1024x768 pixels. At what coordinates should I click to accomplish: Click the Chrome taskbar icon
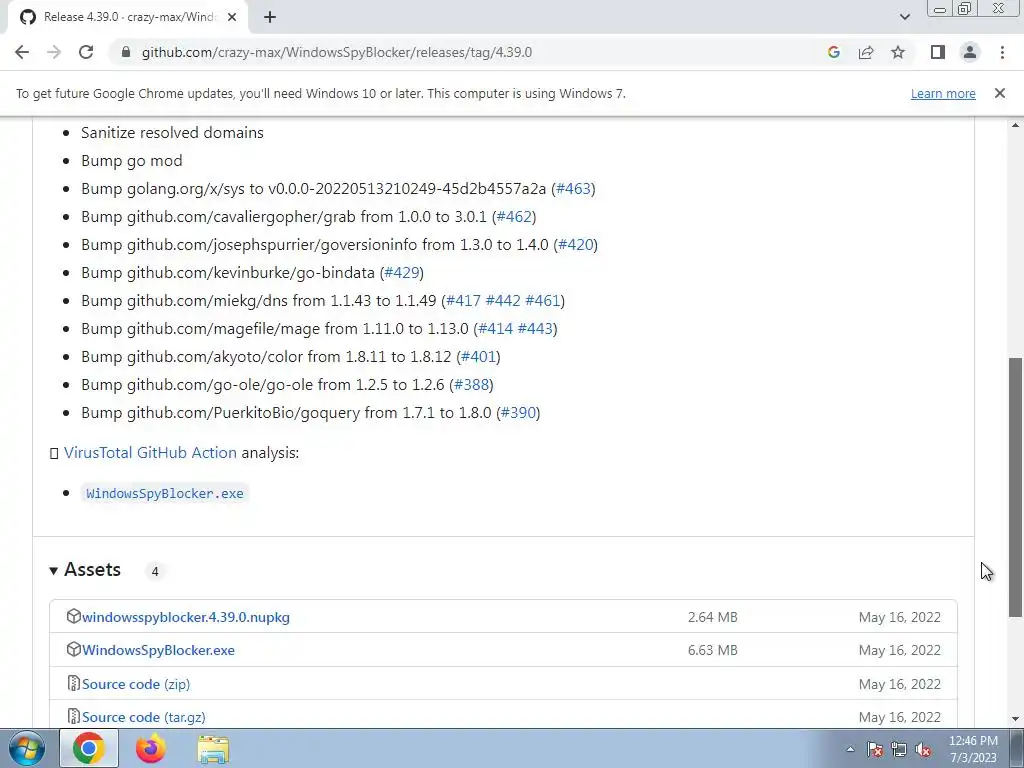tap(89, 748)
